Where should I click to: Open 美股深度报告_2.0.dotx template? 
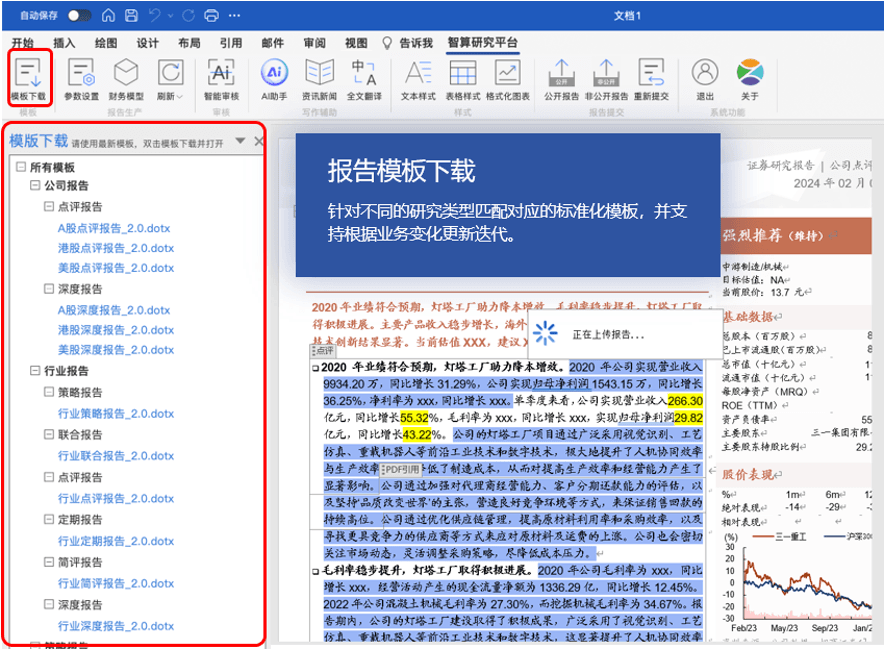[x=116, y=350]
